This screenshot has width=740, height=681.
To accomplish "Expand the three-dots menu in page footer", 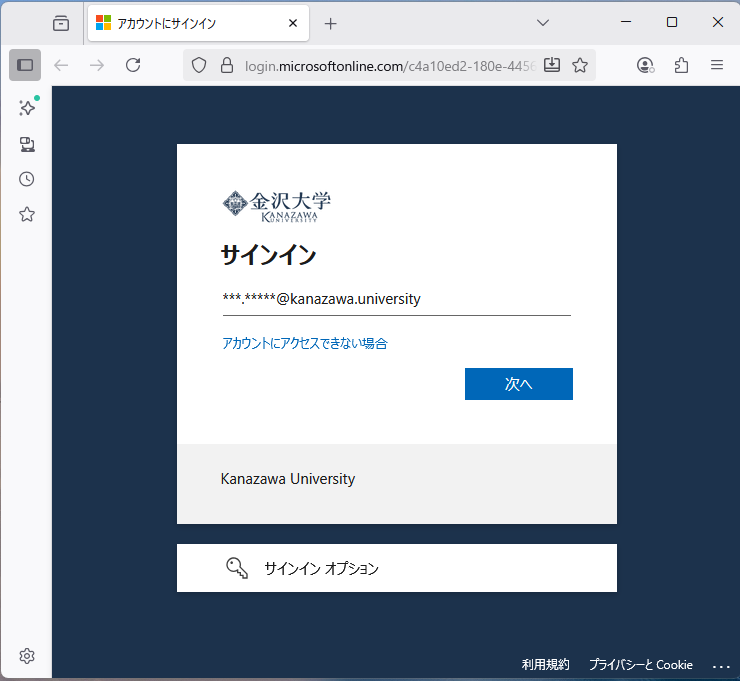I will (721, 665).
